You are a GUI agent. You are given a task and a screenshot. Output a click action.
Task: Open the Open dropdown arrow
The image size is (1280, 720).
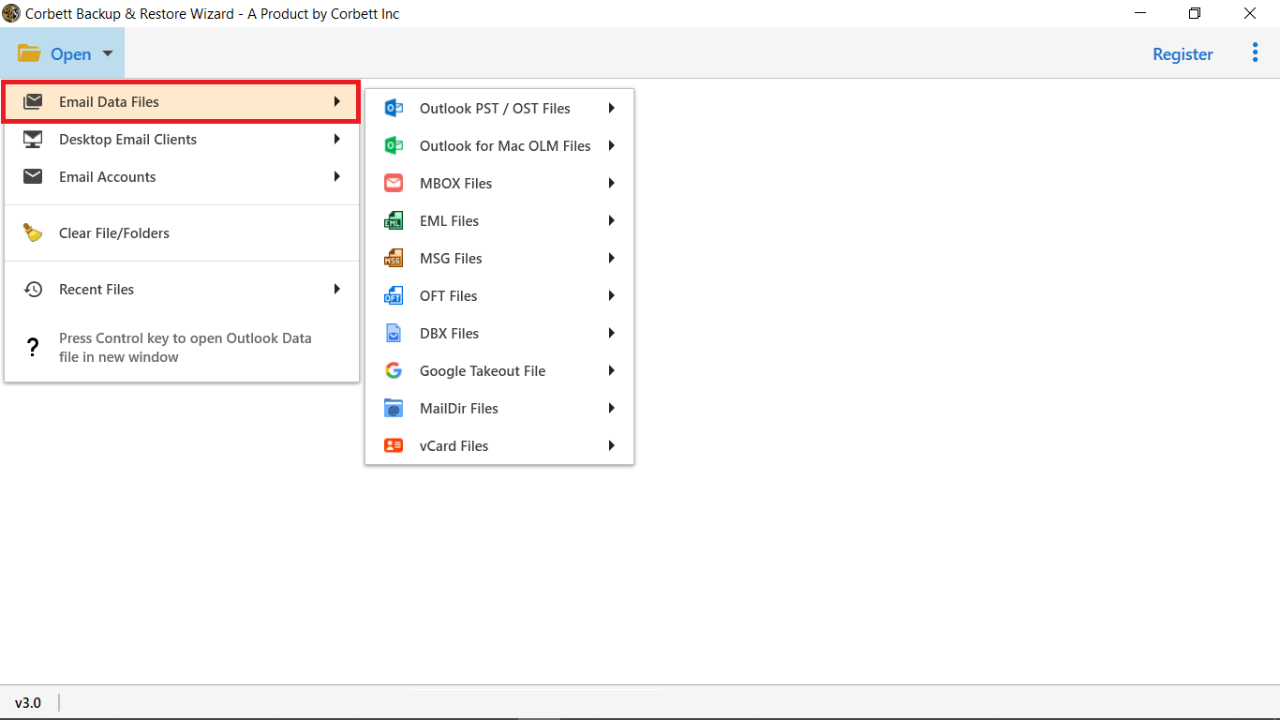pyautogui.click(x=107, y=53)
